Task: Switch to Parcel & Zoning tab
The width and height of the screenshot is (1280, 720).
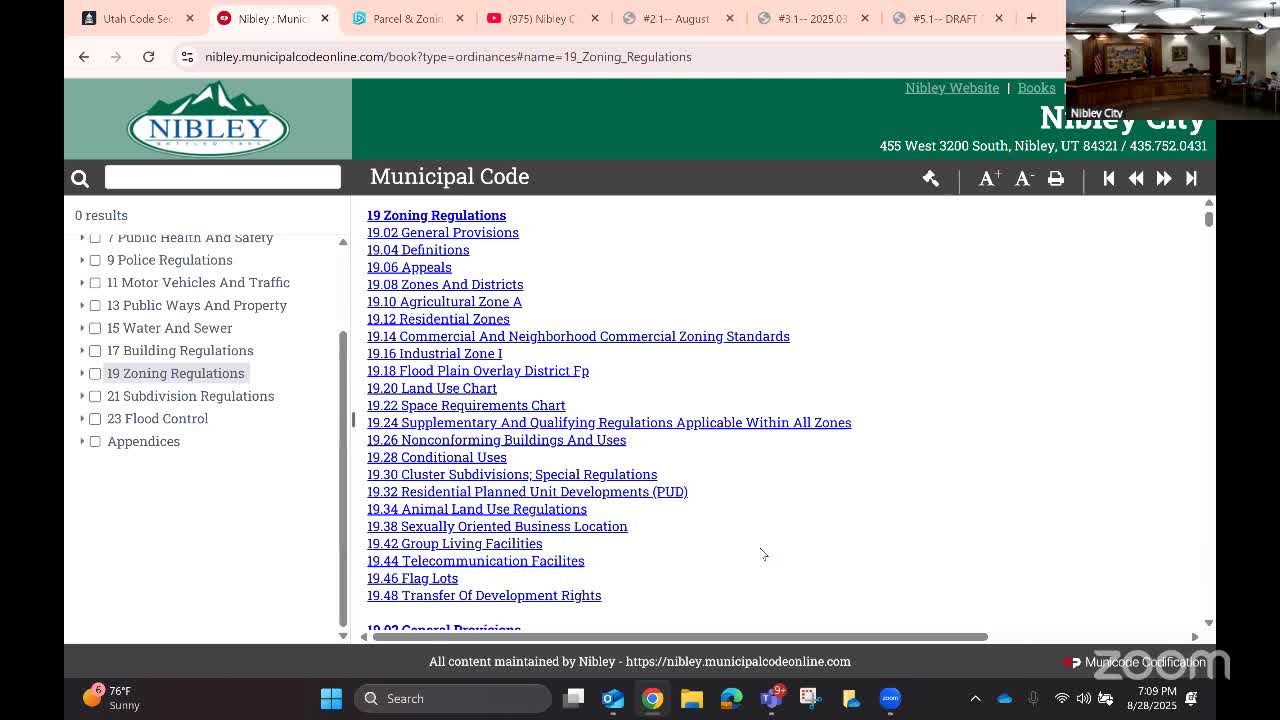Action: click(x=407, y=18)
